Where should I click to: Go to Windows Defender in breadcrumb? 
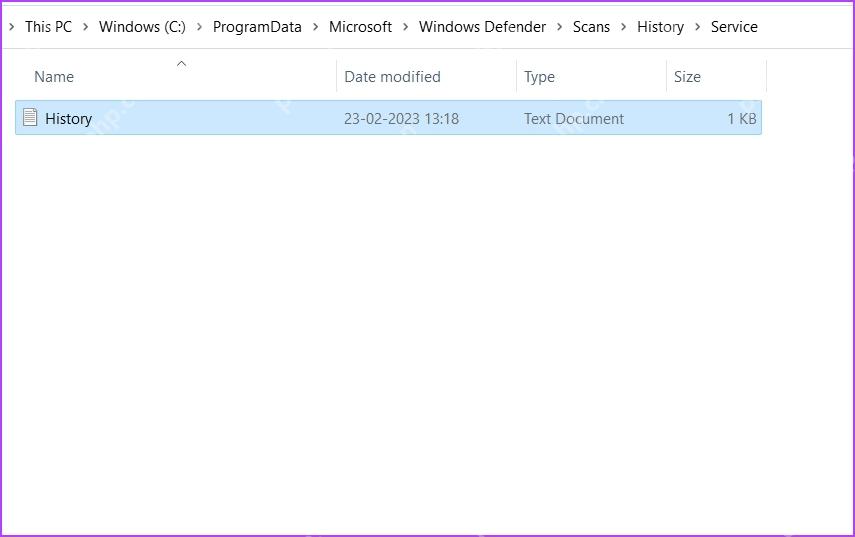(x=482, y=27)
